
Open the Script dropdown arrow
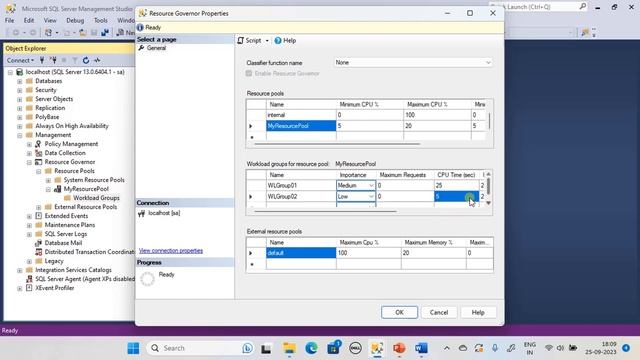267,40
